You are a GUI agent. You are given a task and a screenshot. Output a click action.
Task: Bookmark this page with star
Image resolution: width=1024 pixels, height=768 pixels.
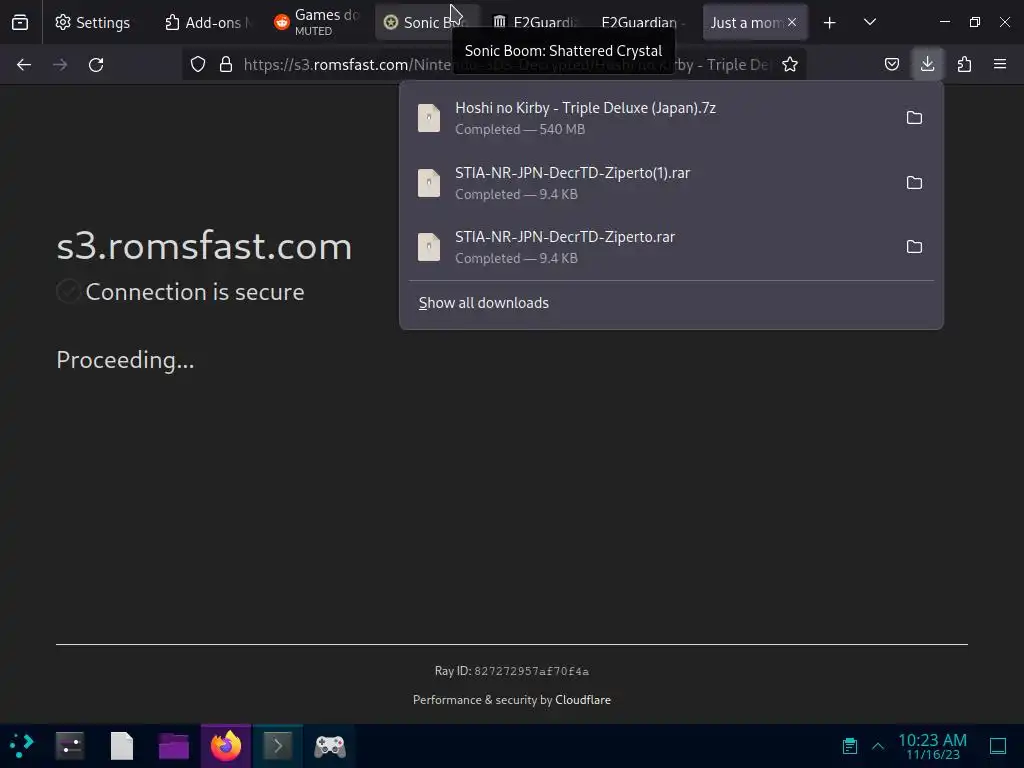click(790, 64)
